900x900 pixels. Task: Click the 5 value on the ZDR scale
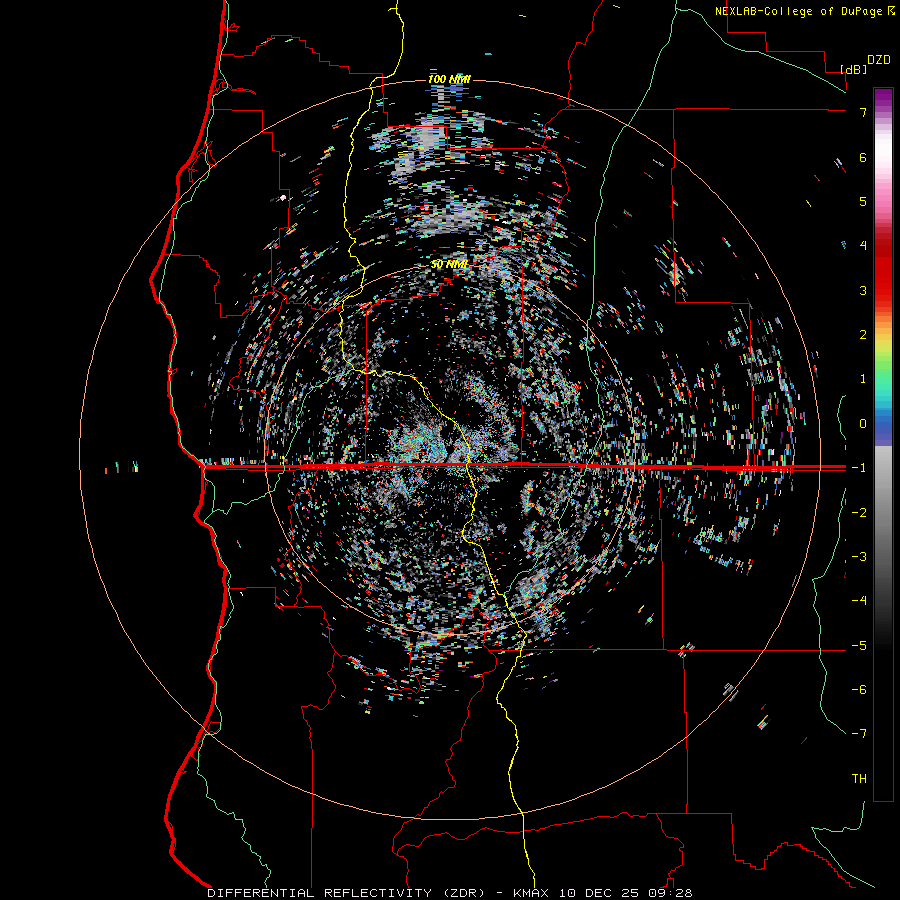(863, 201)
